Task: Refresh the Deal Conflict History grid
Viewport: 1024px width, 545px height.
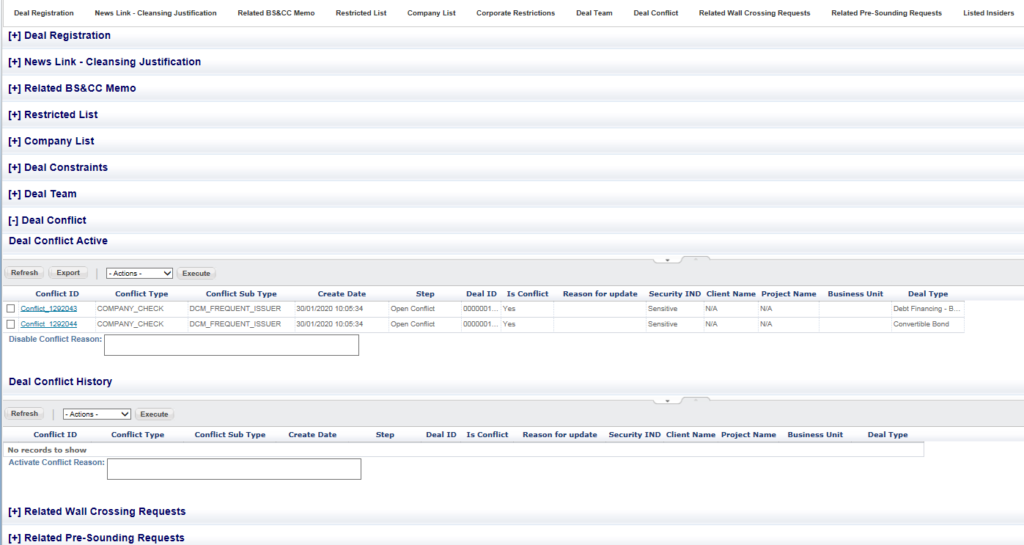Action: pos(24,414)
